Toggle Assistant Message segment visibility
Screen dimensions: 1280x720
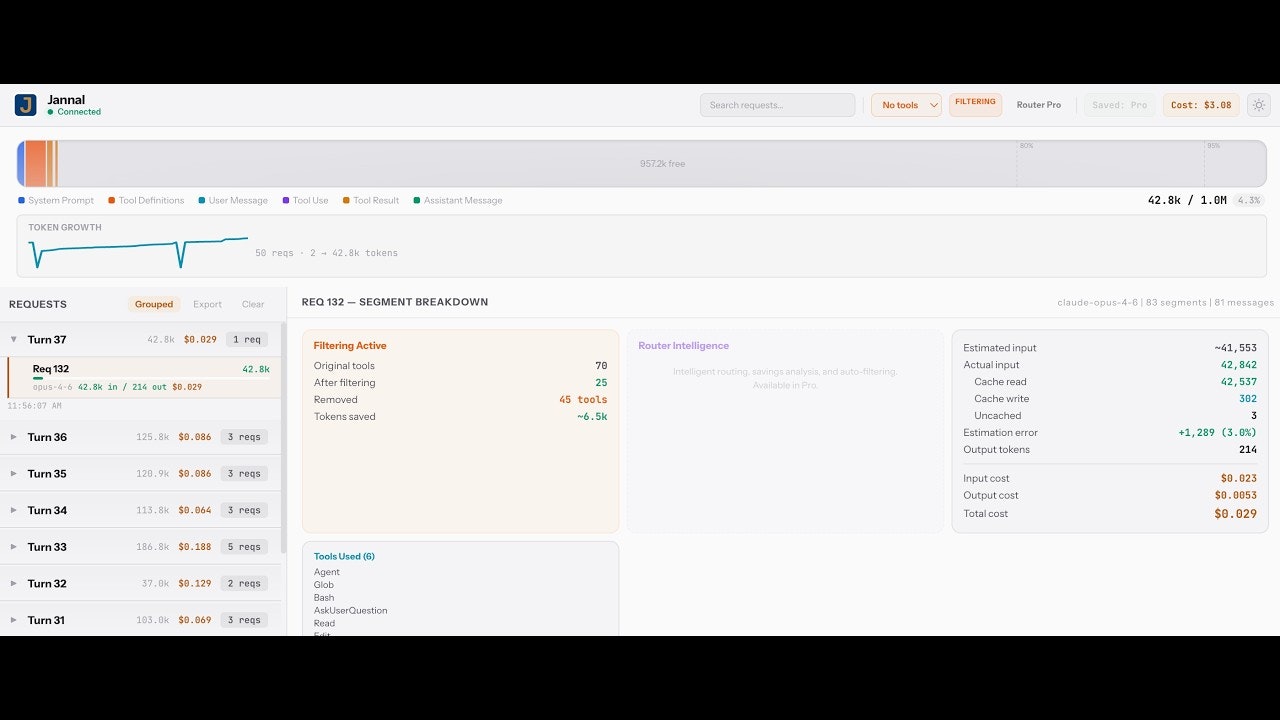point(418,200)
